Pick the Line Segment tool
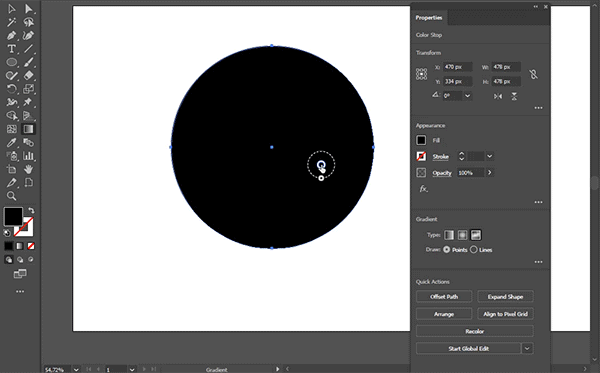The image size is (600, 373). (x=28, y=49)
